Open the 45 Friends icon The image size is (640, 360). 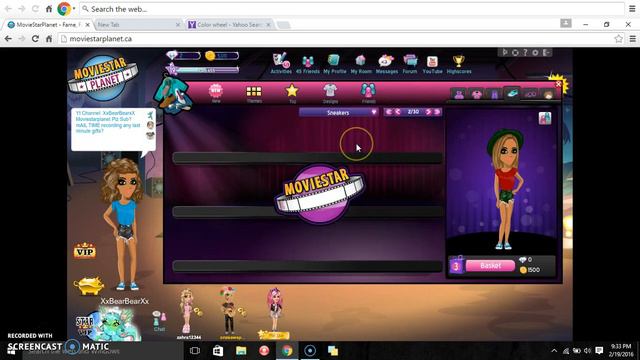point(308,64)
